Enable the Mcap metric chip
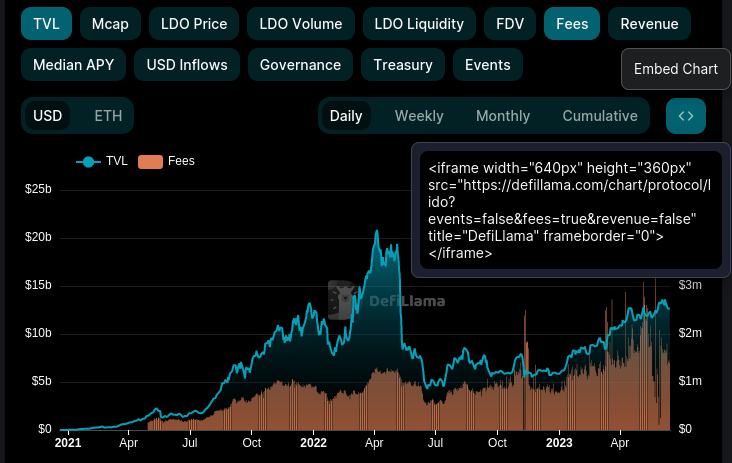The height and width of the screenshot is (463, 732). pyautogui.click(x=110, y=24)
